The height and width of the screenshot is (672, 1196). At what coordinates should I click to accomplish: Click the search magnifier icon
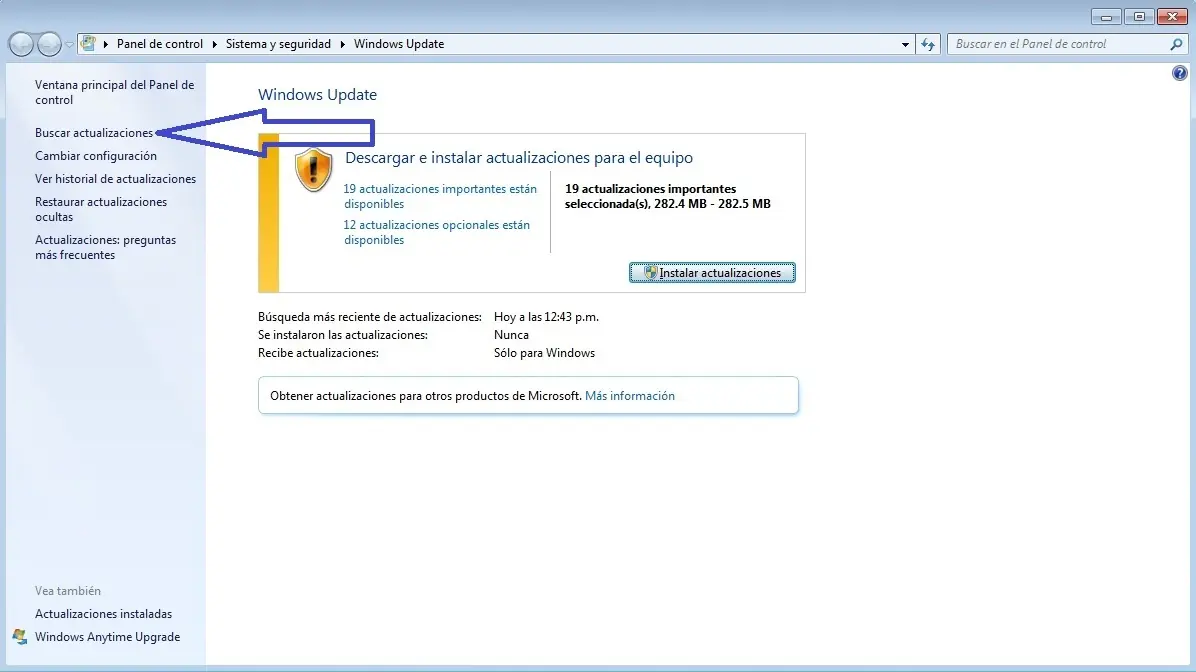click(1175, 44)
